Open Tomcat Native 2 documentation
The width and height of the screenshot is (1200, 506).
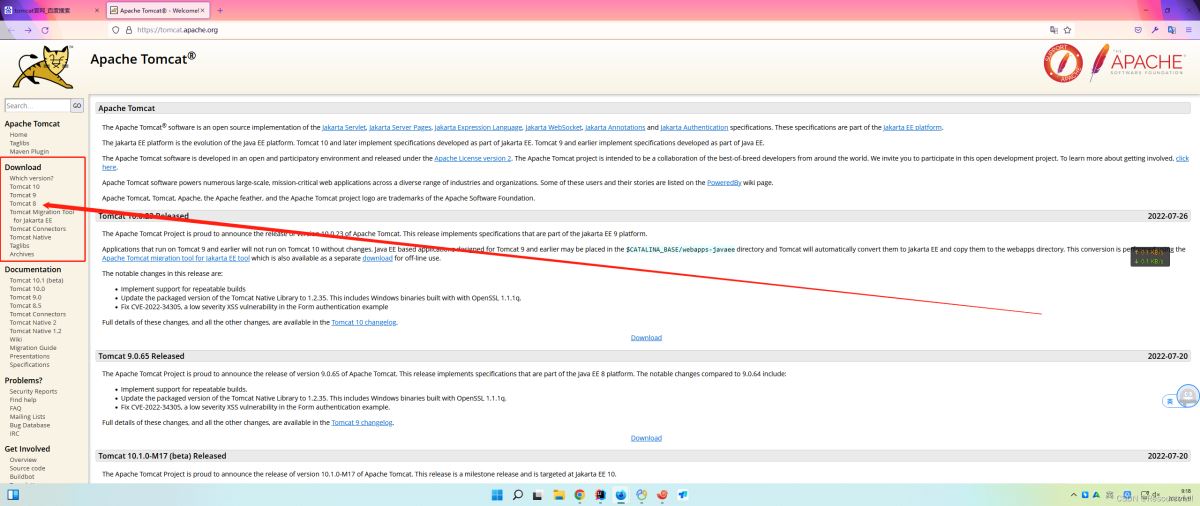33,322
